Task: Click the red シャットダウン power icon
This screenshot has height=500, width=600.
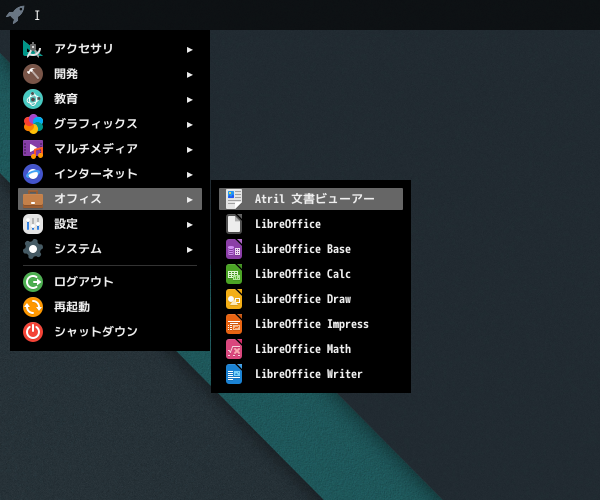Action: click(x=33, y=332)
